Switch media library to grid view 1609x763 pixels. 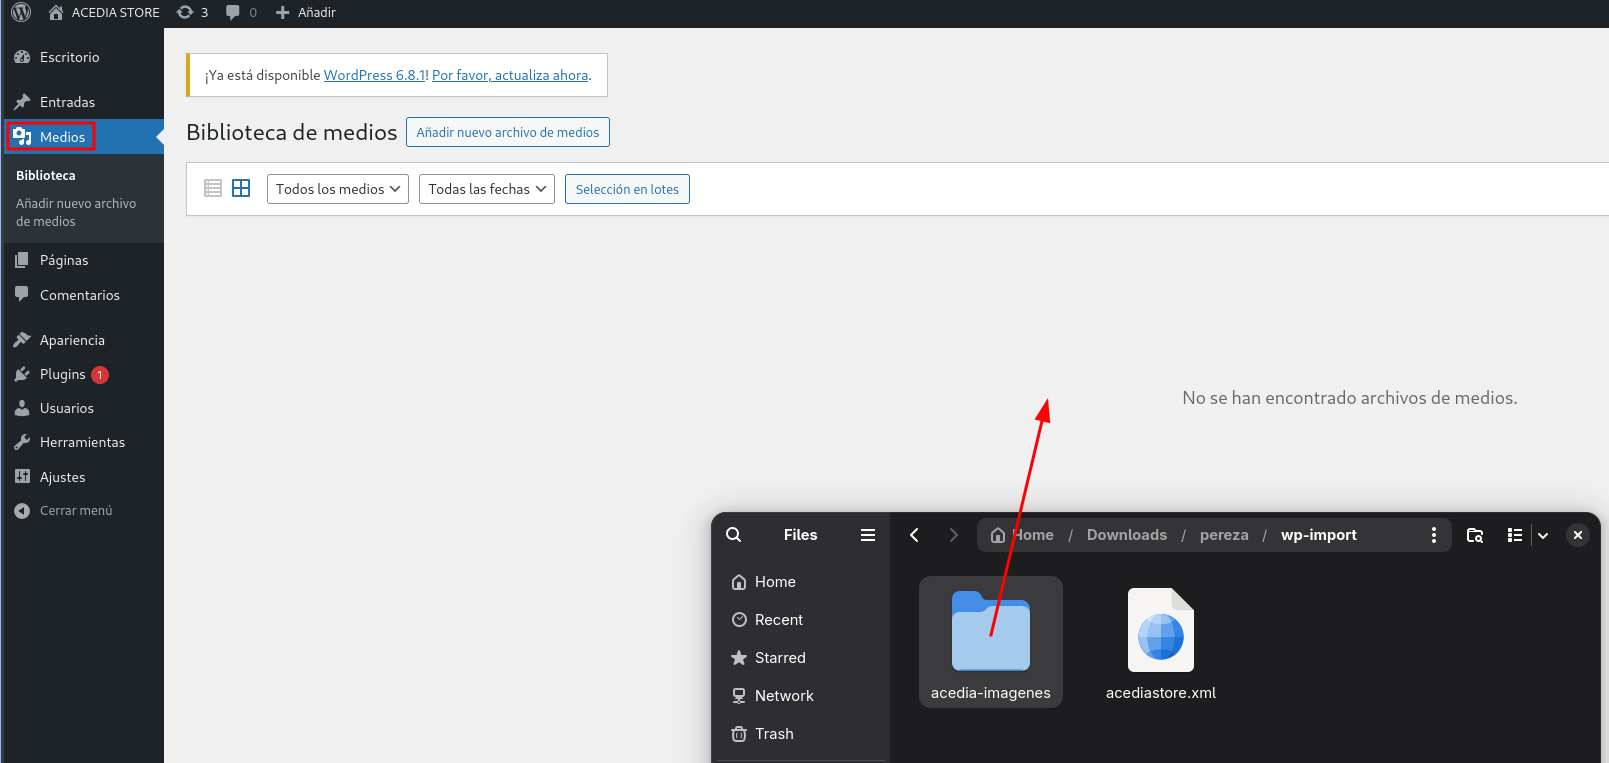(241, 188)
